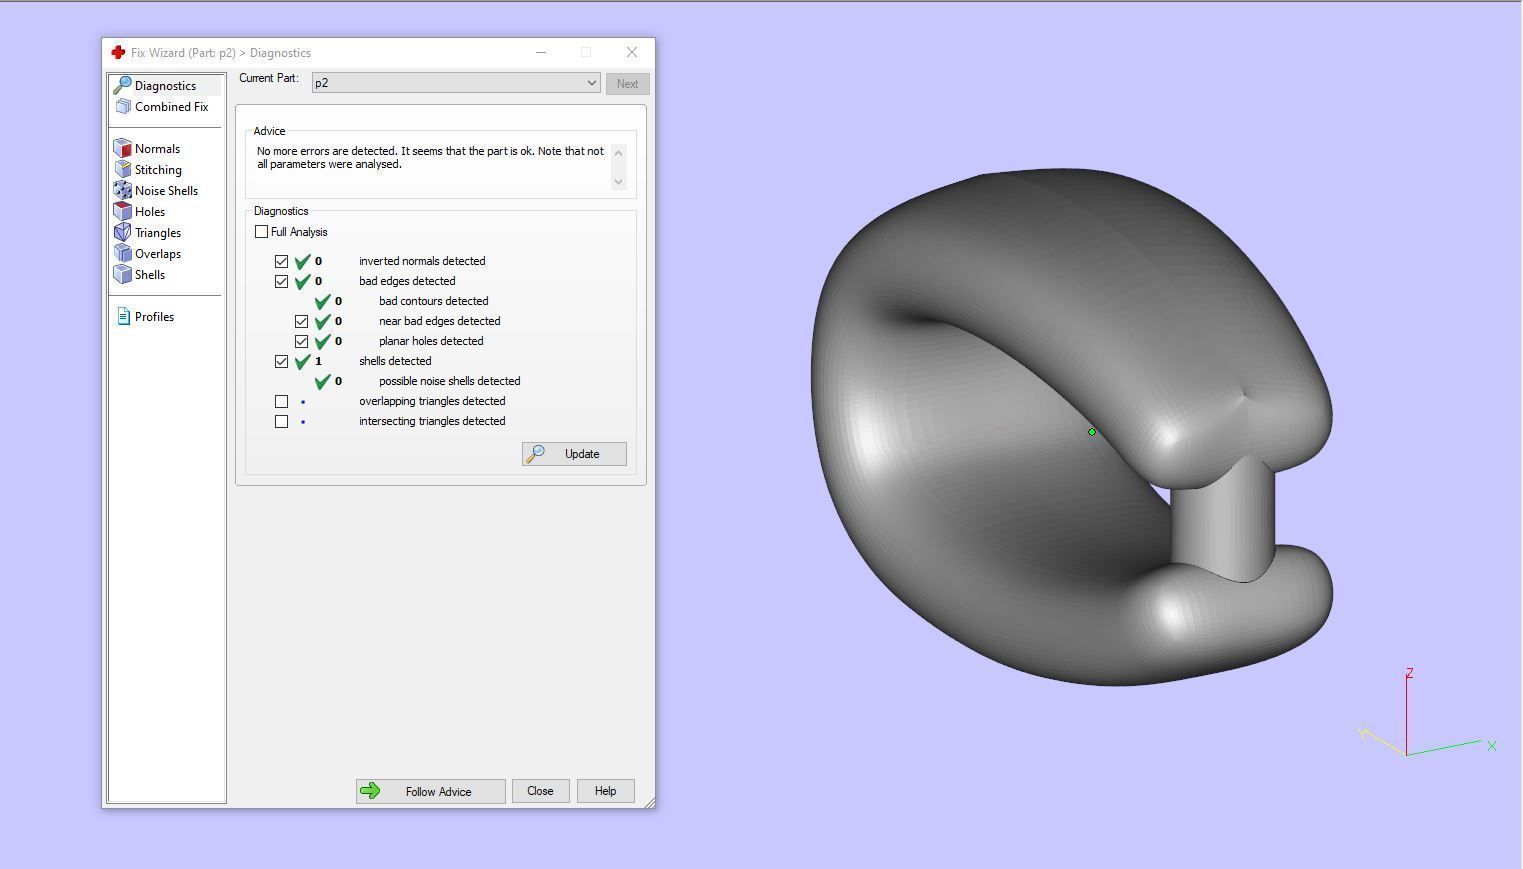Click the Advice box scroll up arrow

[x=618, y=152]
